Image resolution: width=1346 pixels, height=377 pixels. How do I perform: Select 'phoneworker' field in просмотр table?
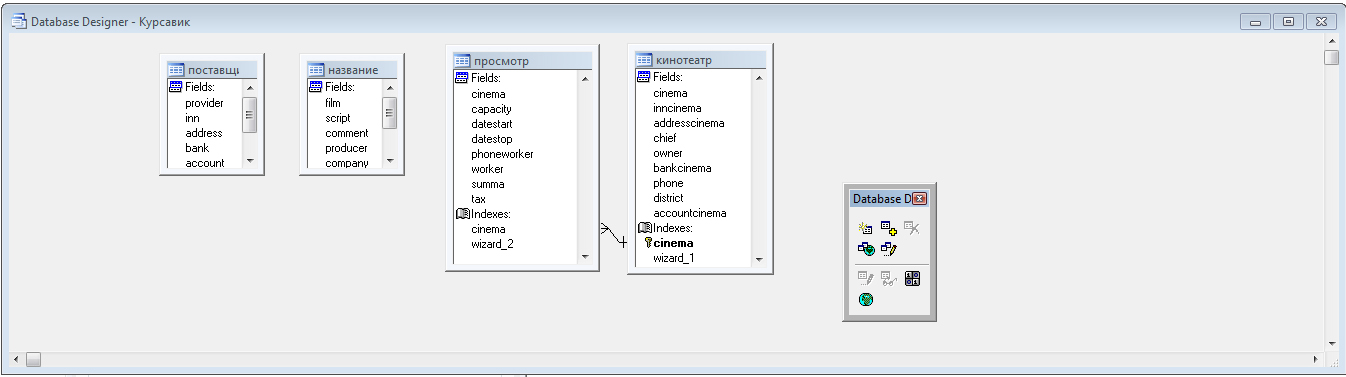pyautogui.click(x=502, y=154)
